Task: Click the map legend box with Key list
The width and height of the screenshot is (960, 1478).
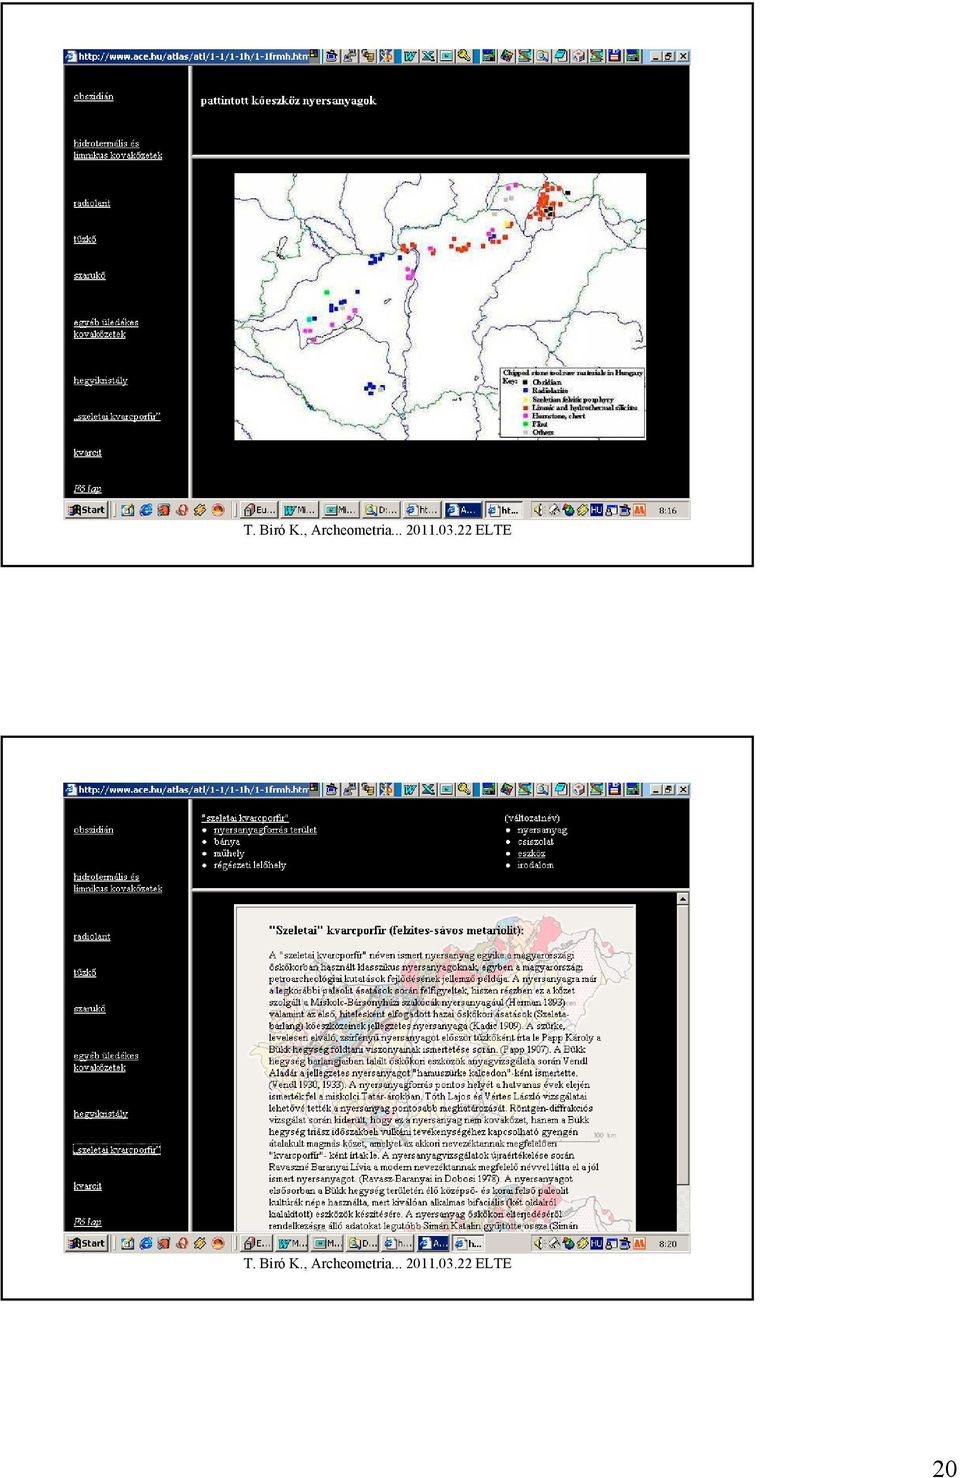Action: 572,403
